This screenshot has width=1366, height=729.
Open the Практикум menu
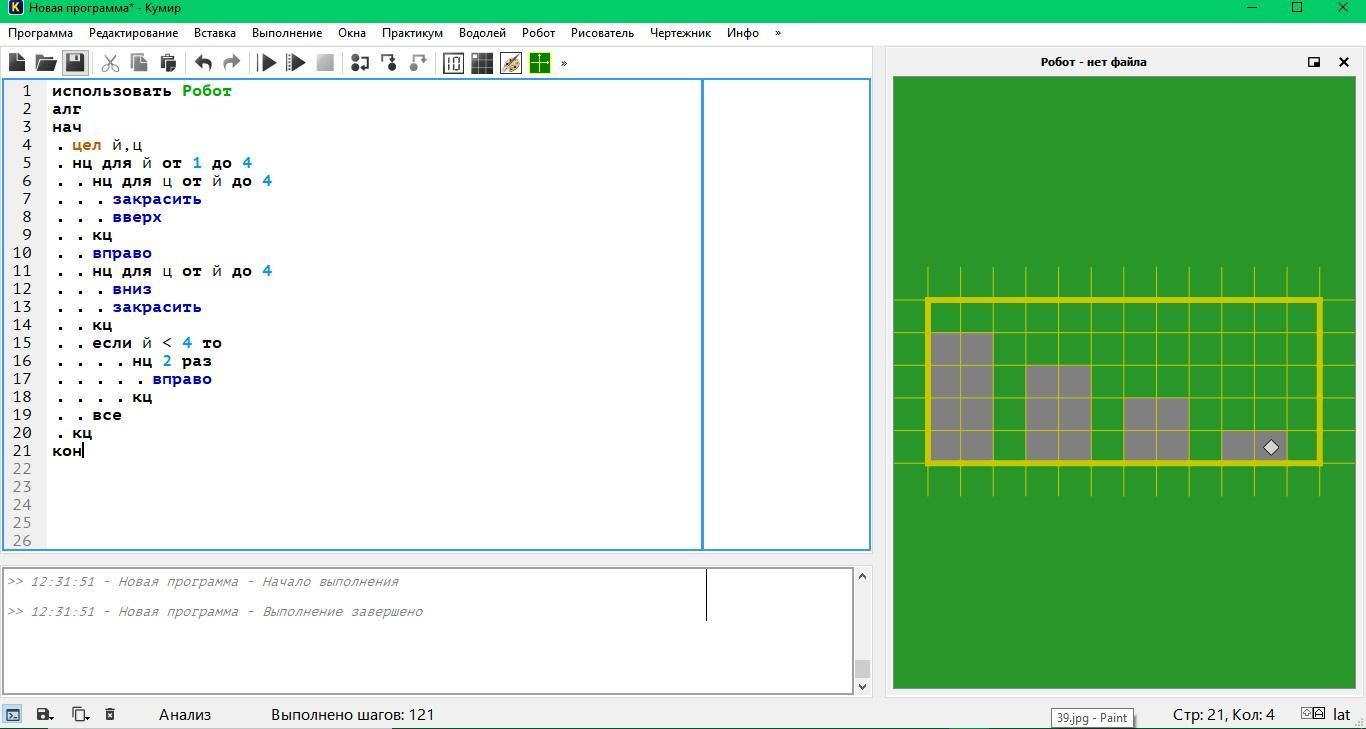coord(412,33)
